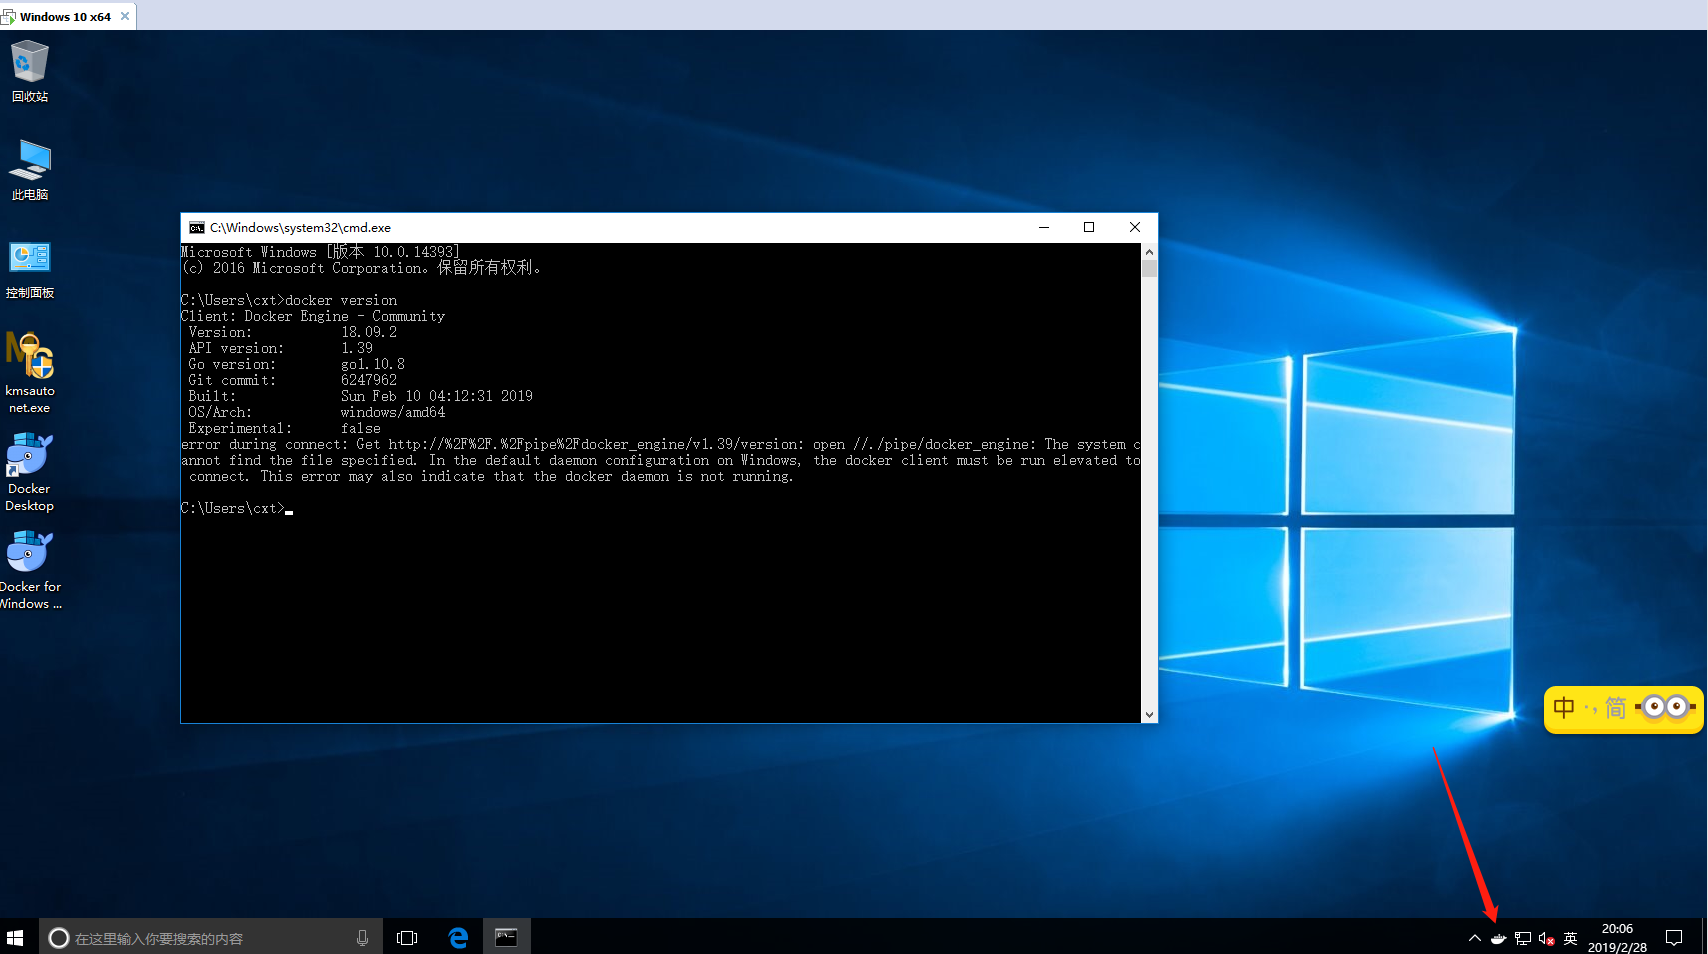Open the Windows Start menu

(x=15, y=937)
